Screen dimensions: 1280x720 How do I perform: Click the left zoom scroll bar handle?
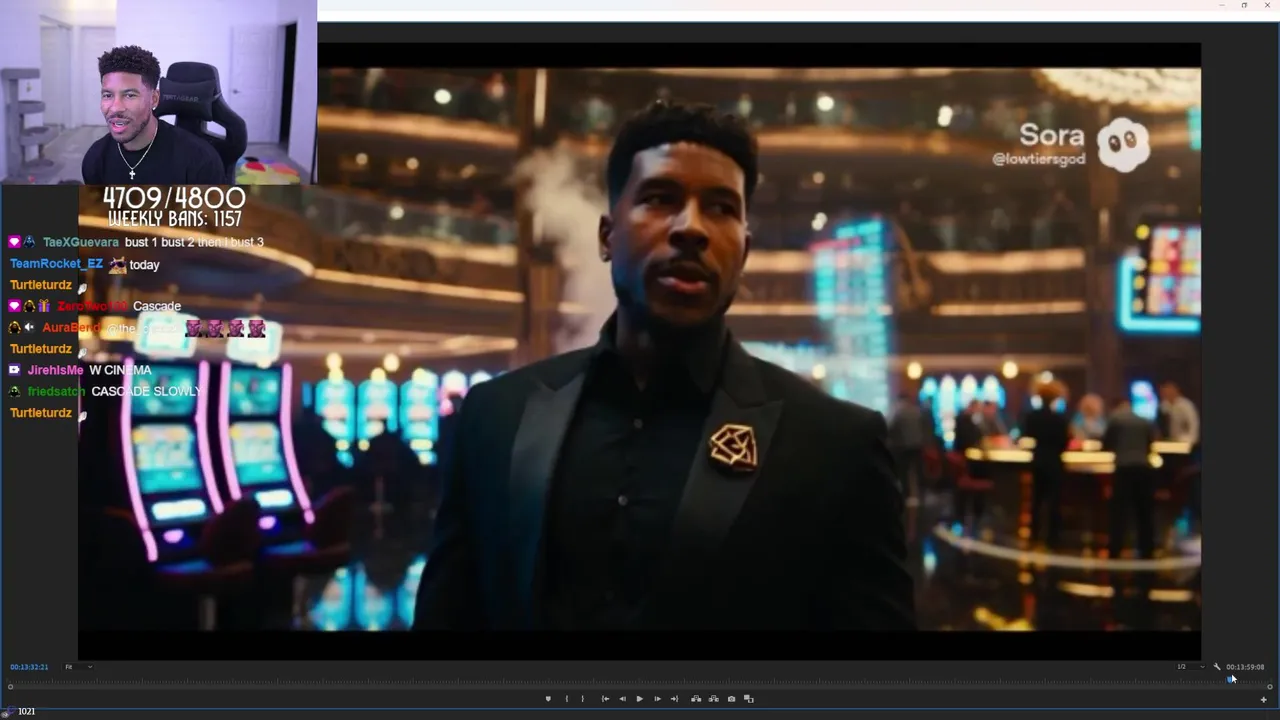(11, 686)
